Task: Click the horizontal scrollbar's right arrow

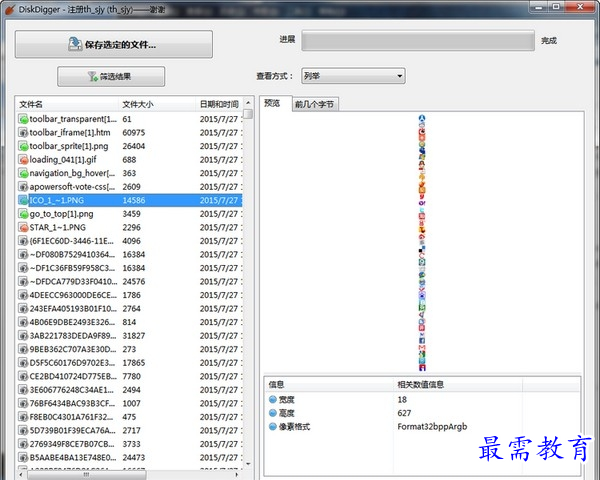Action: [x=236, y=475]
